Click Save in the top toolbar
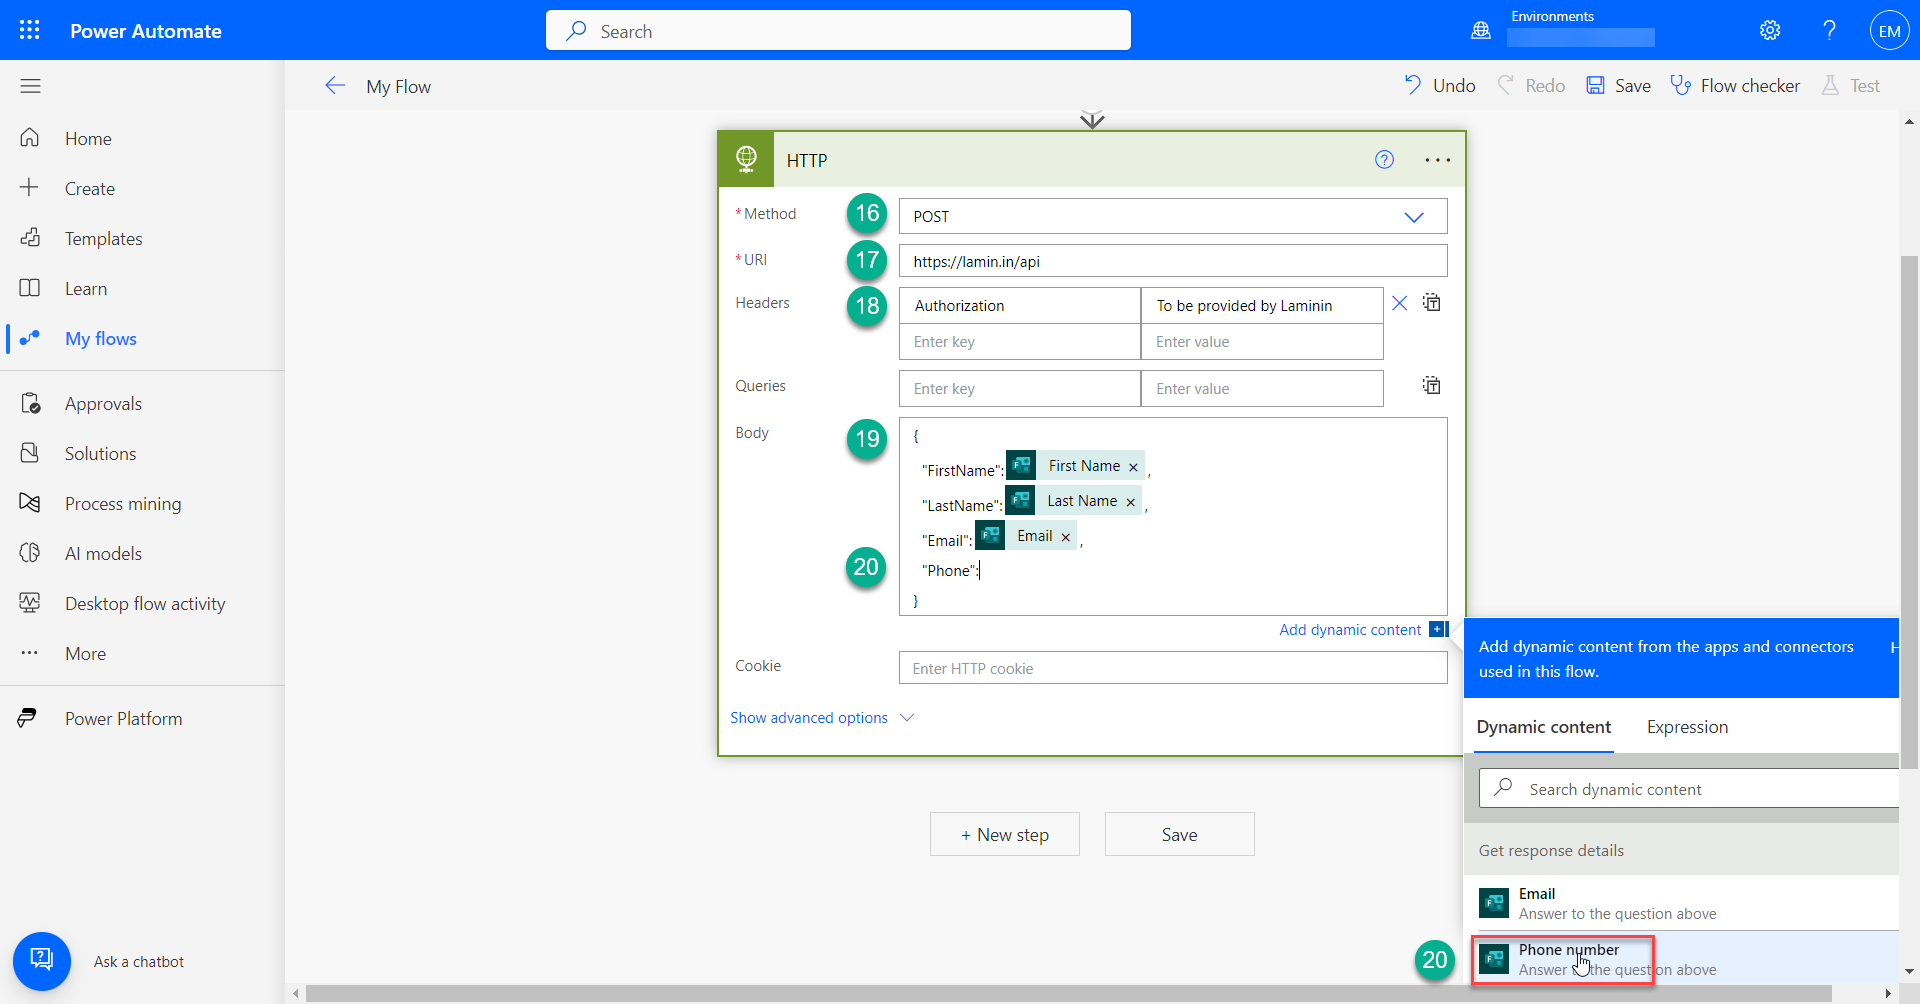Screen dimensions: 1920x1004 [x=1618, y=86]
